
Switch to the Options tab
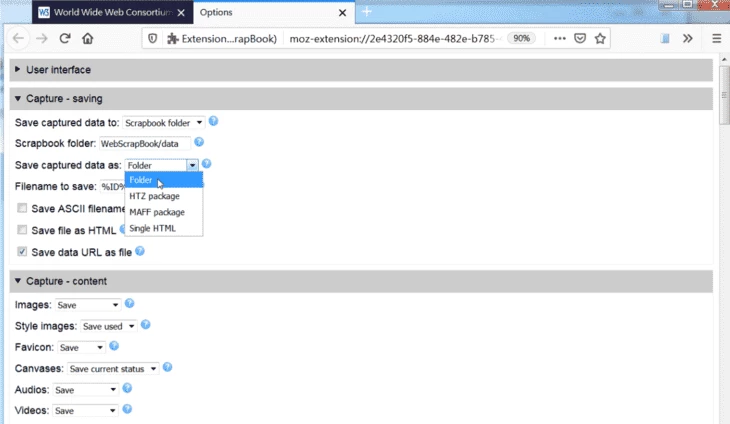(274, 13)
